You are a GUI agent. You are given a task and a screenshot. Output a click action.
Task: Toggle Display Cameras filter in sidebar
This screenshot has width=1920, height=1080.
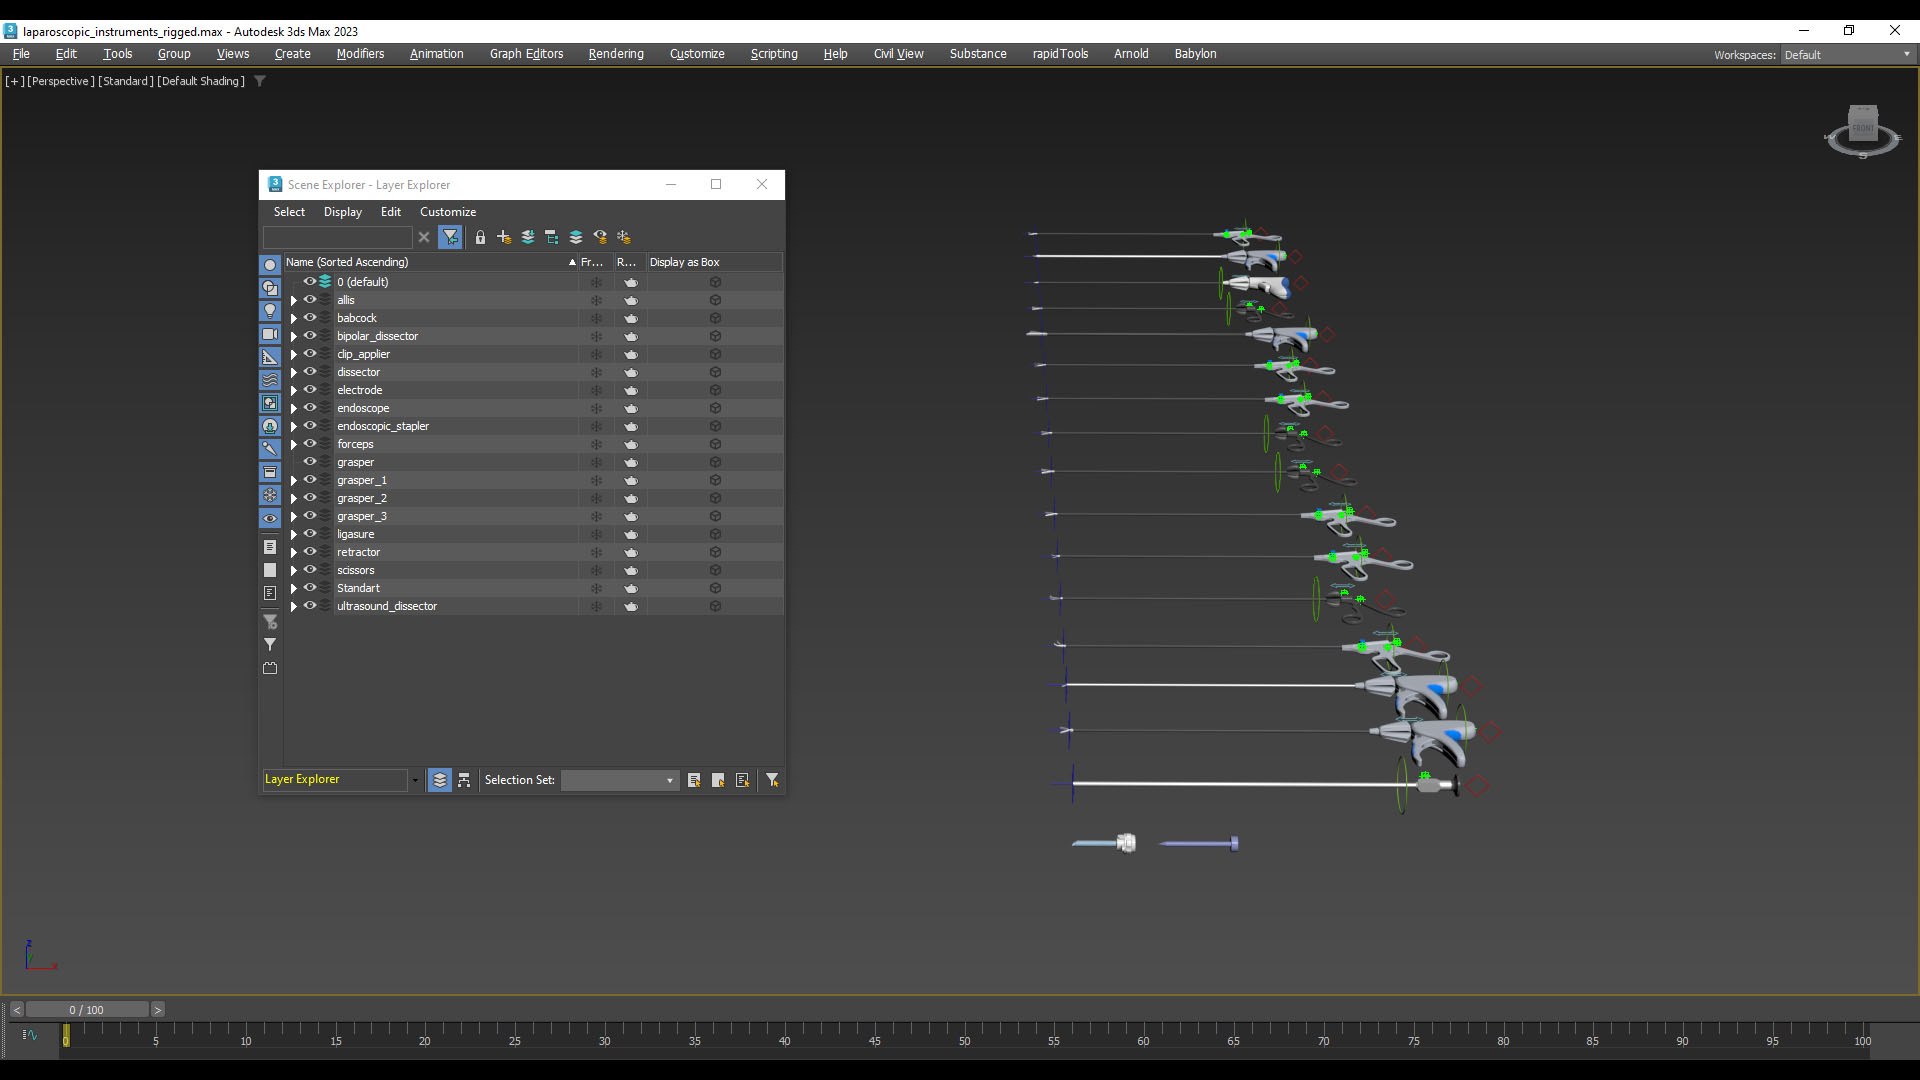click(270, 334)
